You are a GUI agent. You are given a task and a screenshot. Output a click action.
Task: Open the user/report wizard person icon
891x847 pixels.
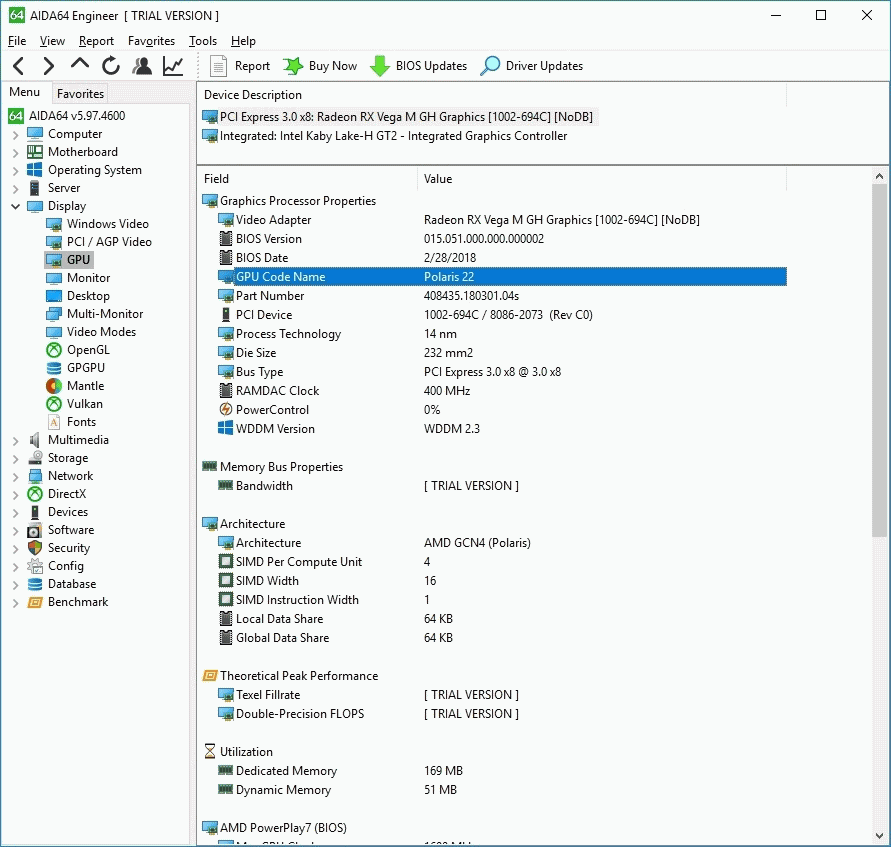click(x=142, y=66)
